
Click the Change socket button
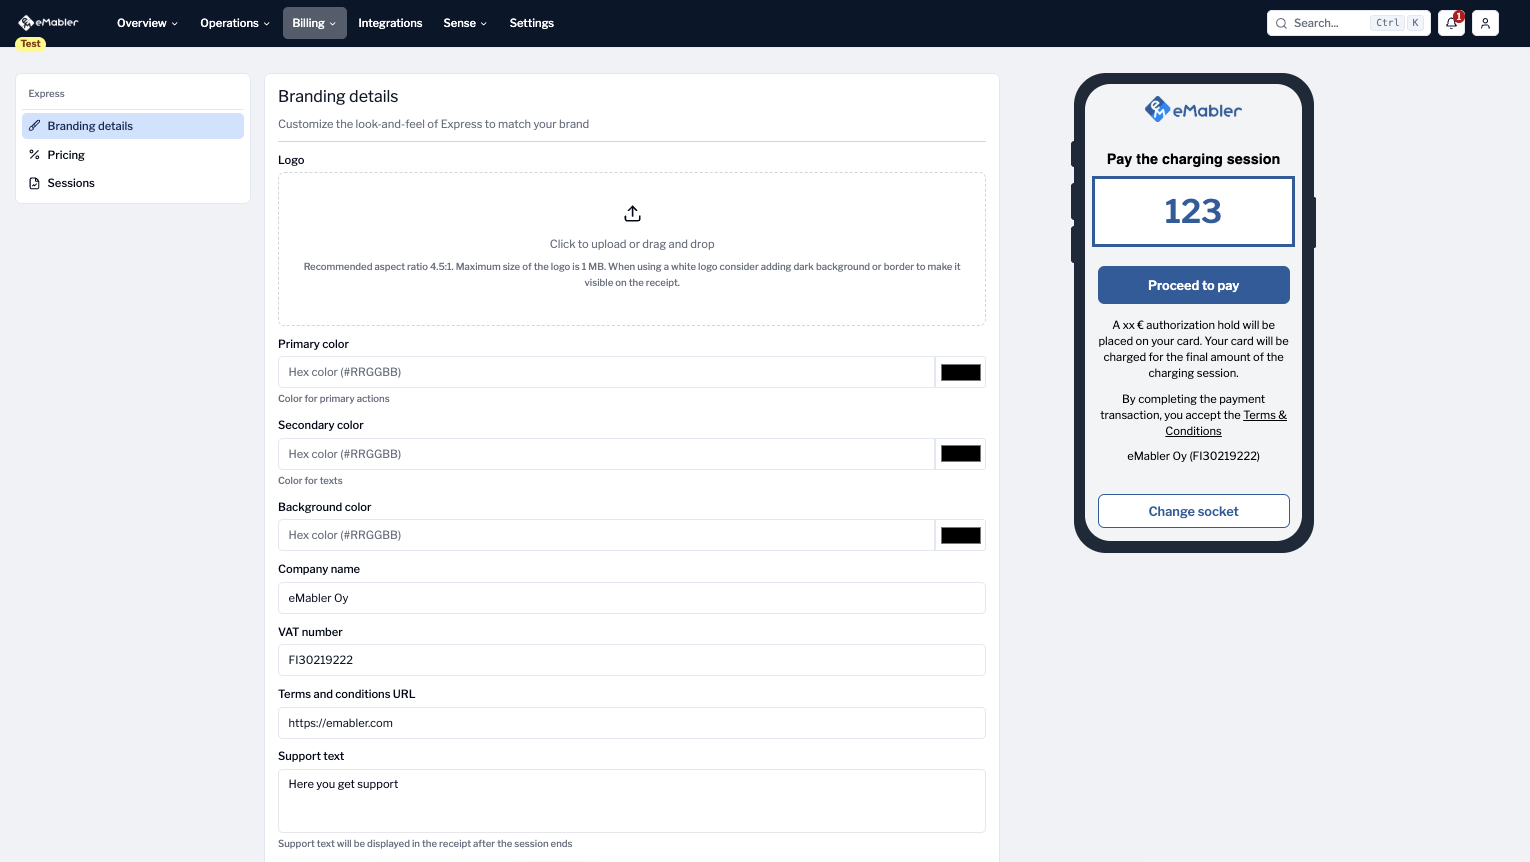point(1193,511)
